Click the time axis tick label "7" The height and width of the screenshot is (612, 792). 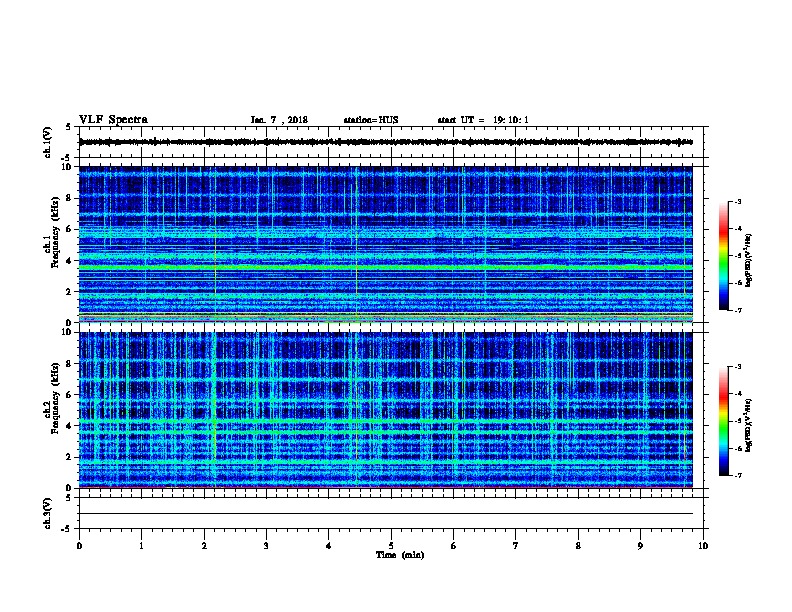pyautogui.click(x=516, y=545)
